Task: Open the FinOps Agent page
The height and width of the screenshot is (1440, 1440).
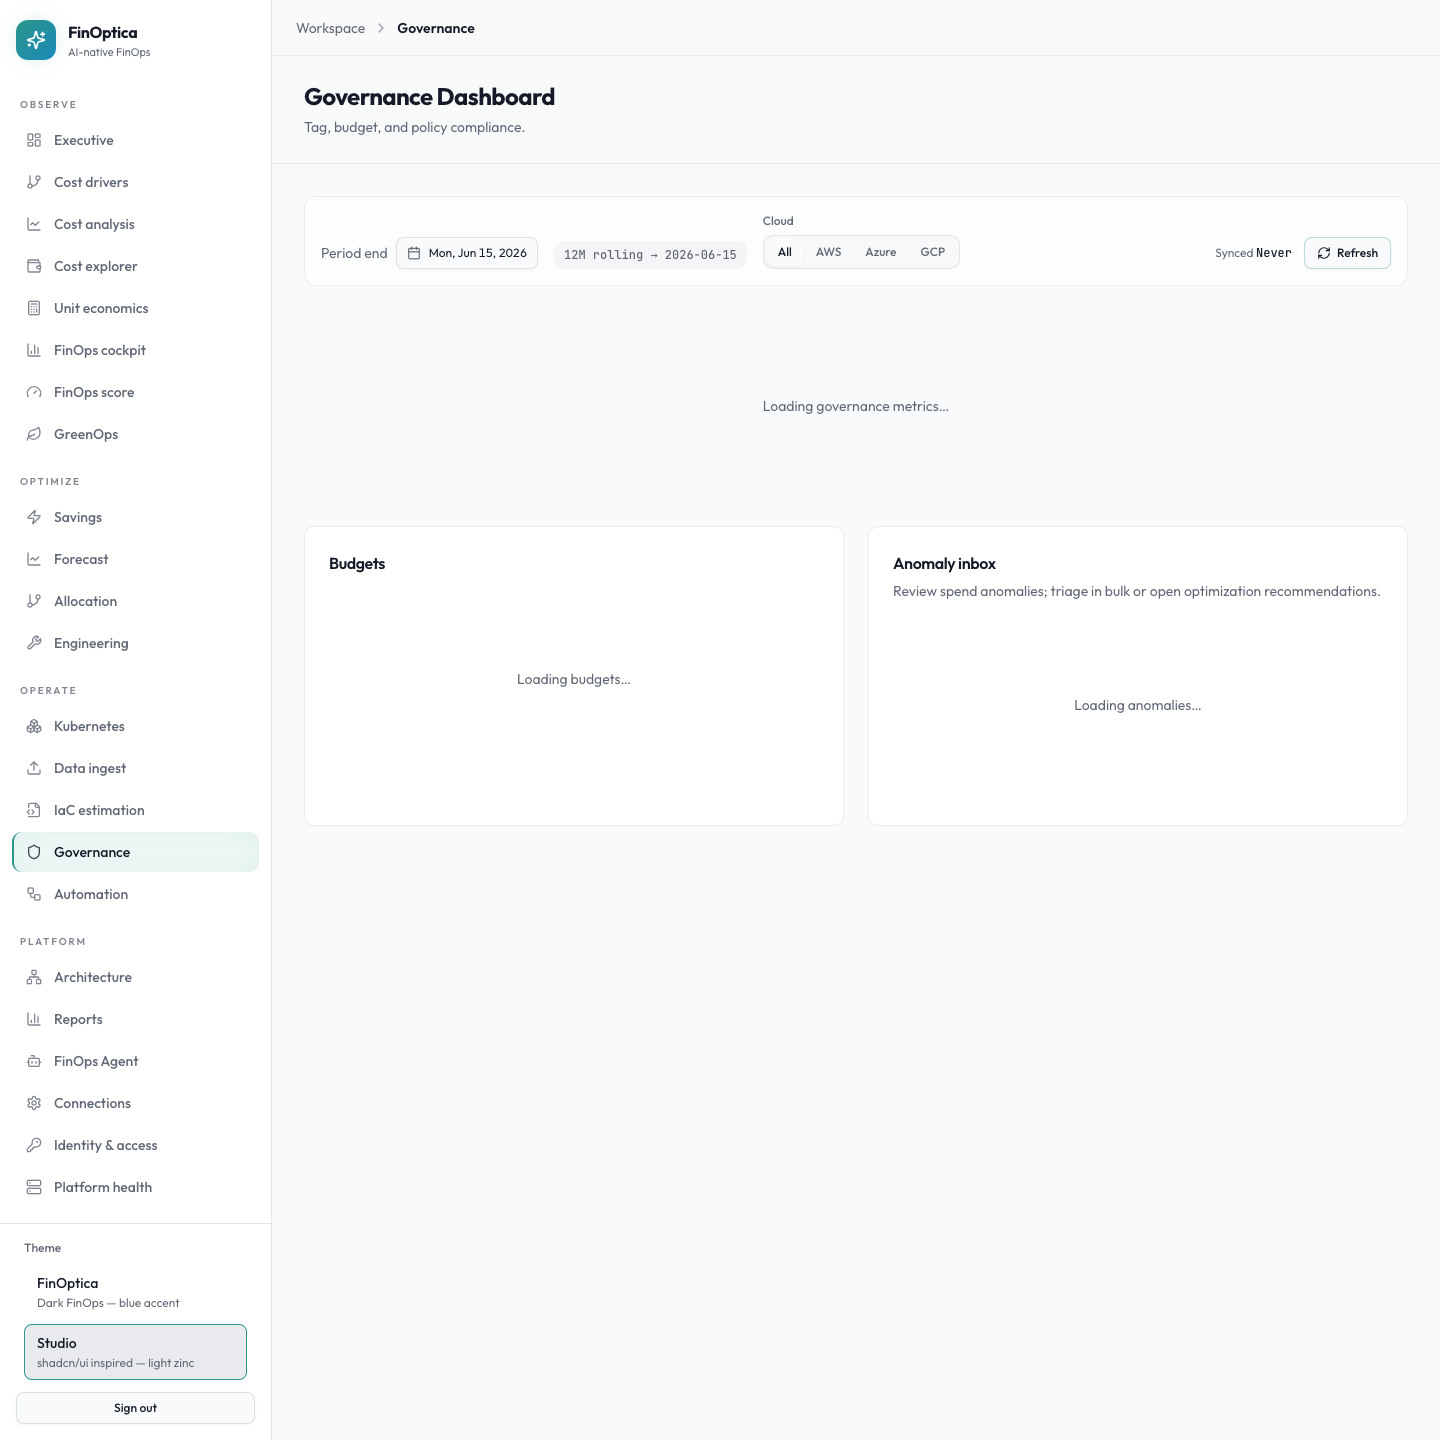Action: click(x=135, y=1061)
